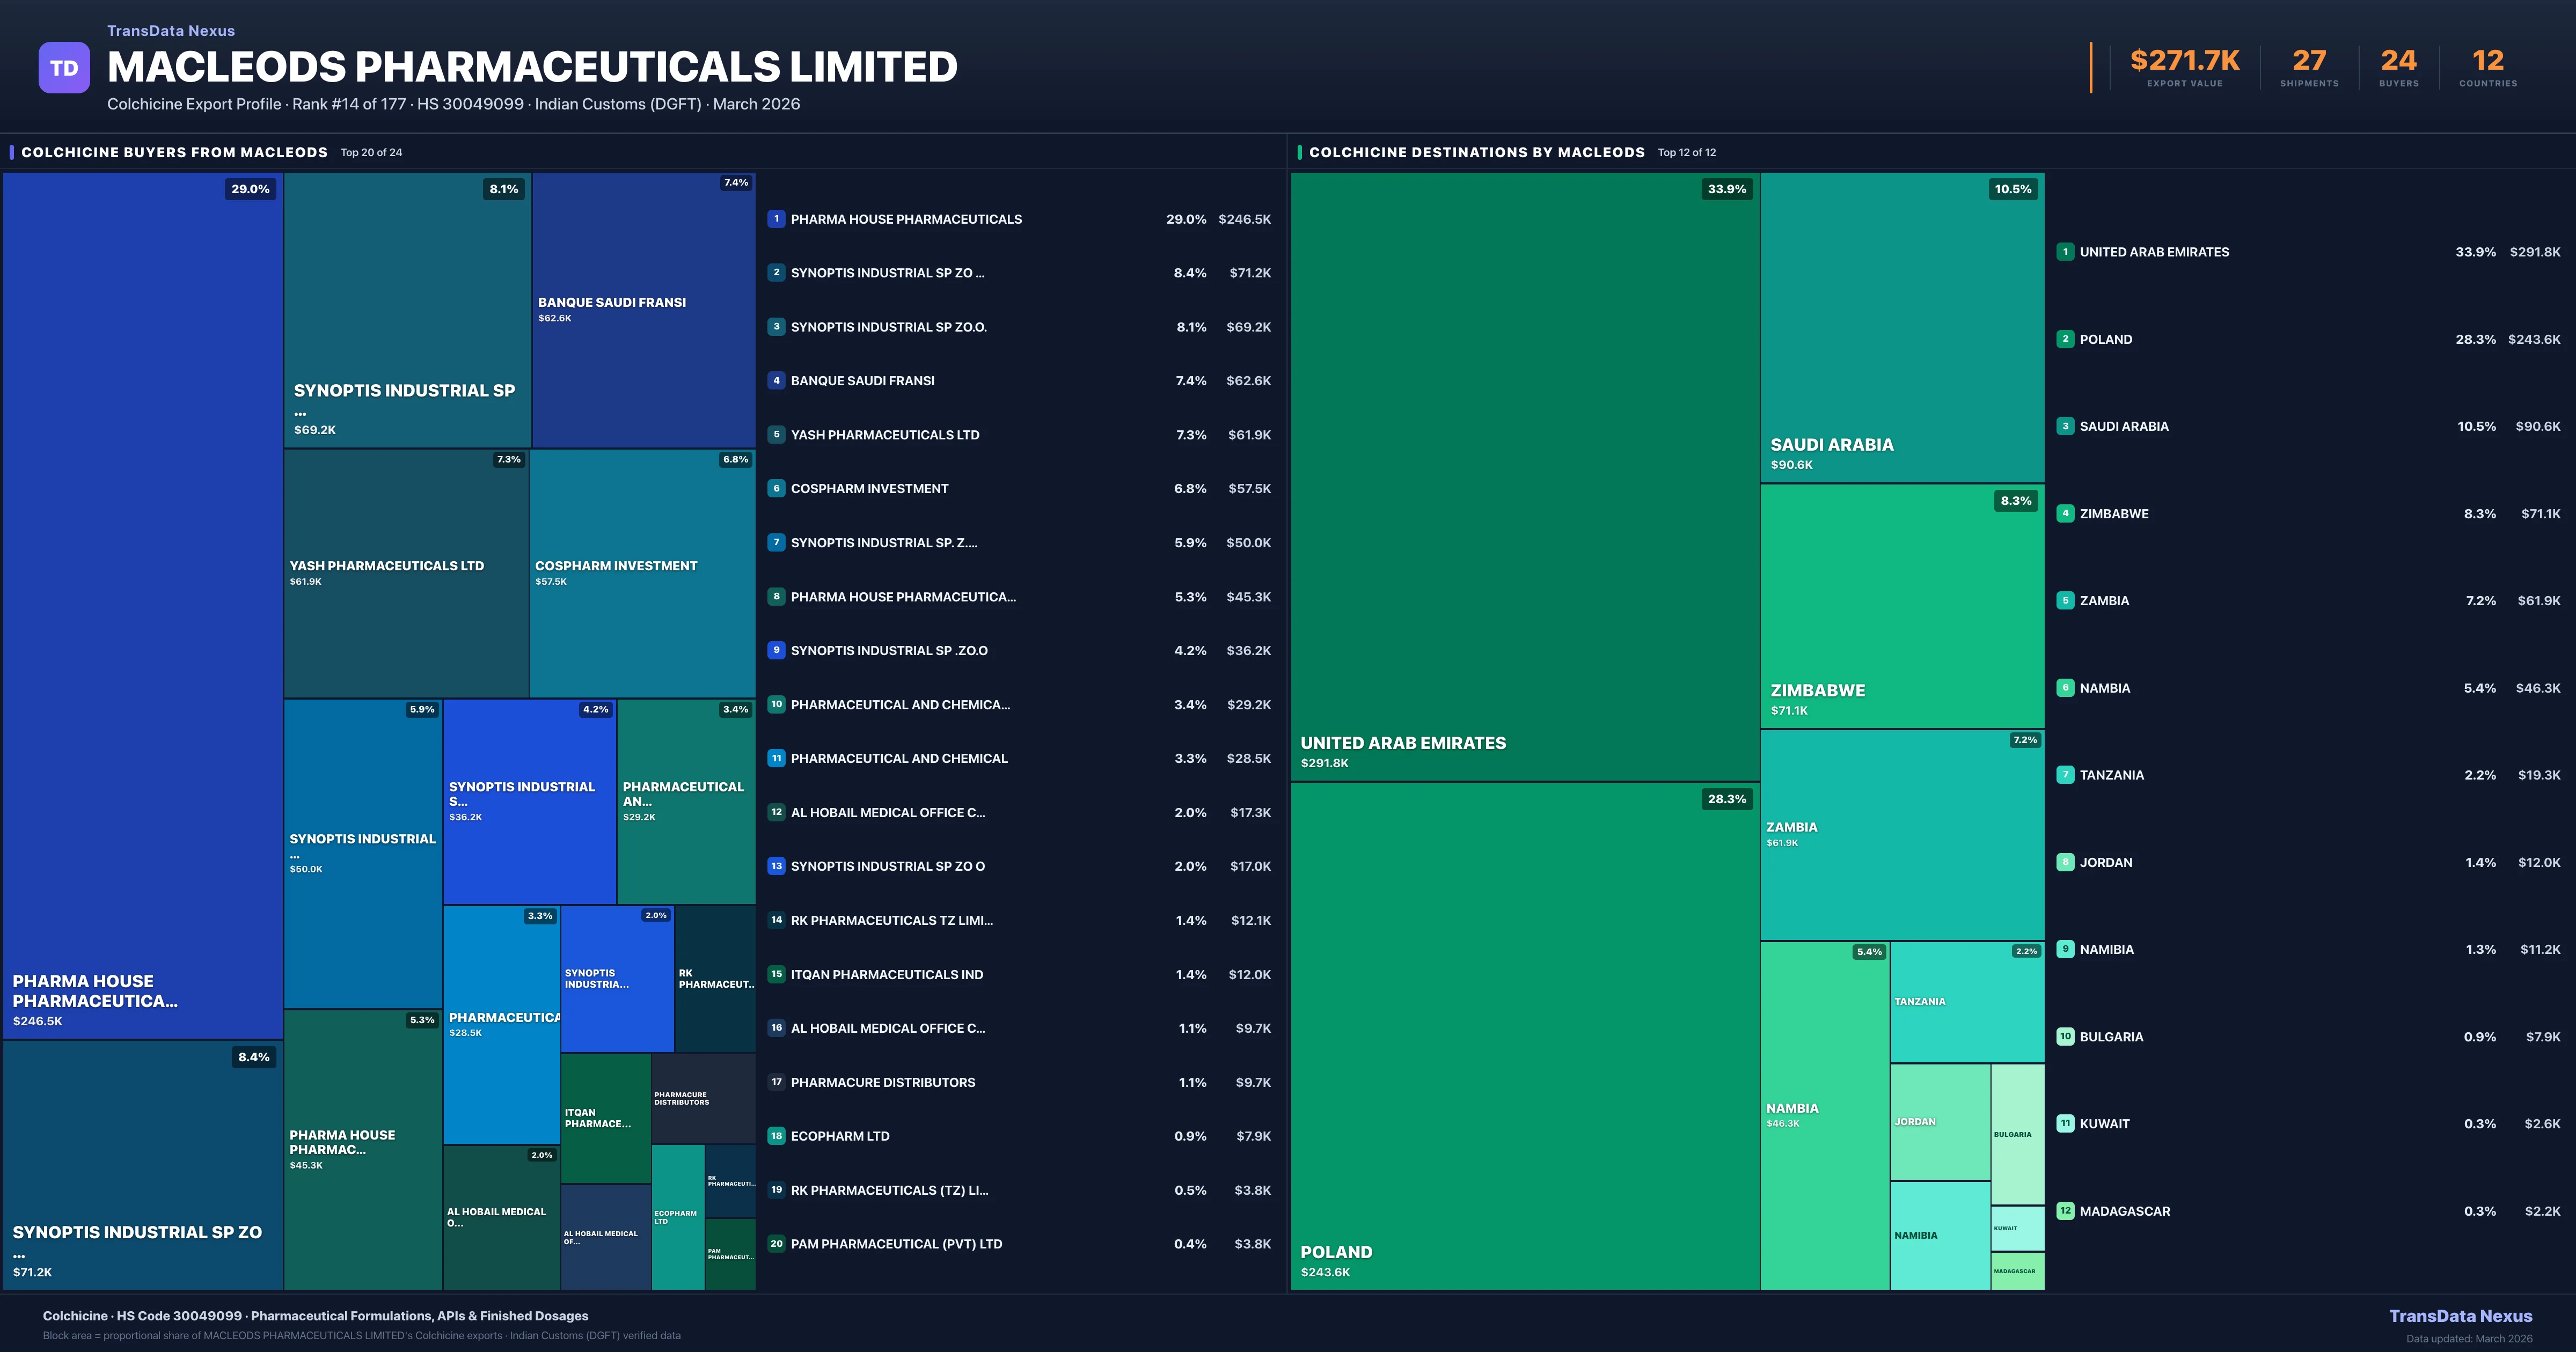Select the Poland treemap block
2576x1352 pixels.
coord(1524,1035)
